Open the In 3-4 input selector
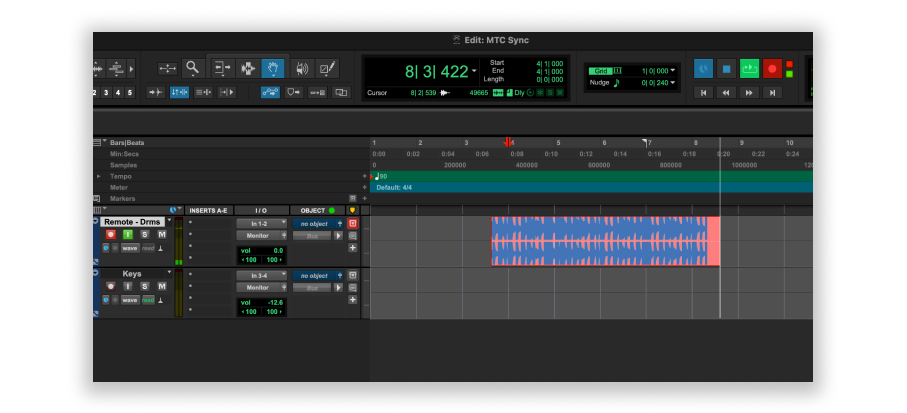 (x=261, y=275)
